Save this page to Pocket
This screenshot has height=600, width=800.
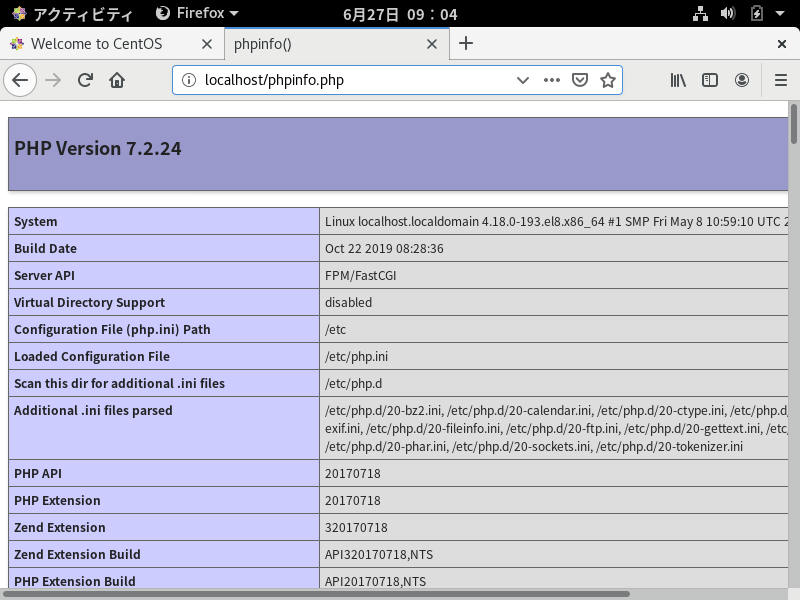(x=580, y=80)
